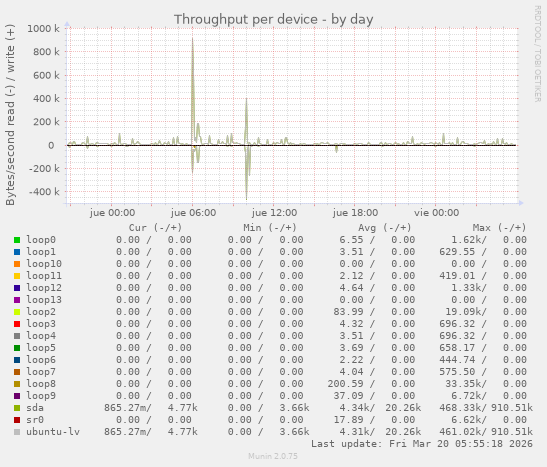This screenshot has width=547, height=467.
Task: Click loop2 average value '83.99'
Action: (348, 312)
